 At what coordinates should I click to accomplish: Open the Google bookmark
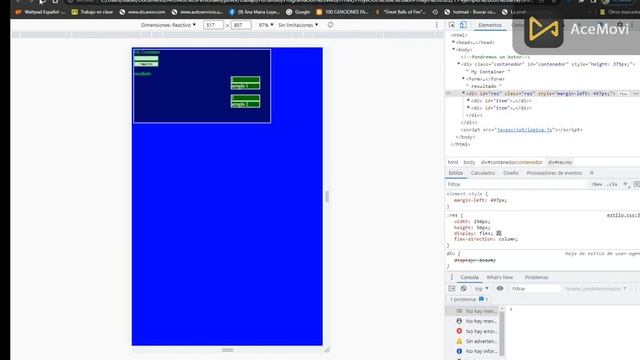tap(298, 12)
